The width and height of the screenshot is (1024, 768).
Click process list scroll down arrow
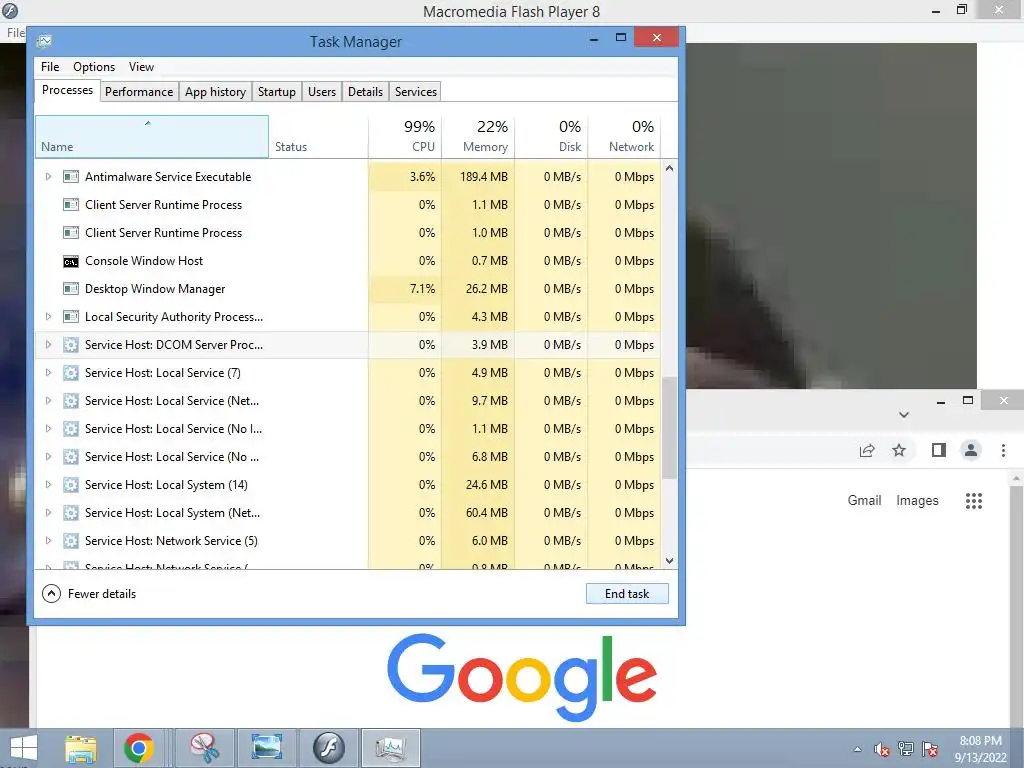(x=669, y=560)
